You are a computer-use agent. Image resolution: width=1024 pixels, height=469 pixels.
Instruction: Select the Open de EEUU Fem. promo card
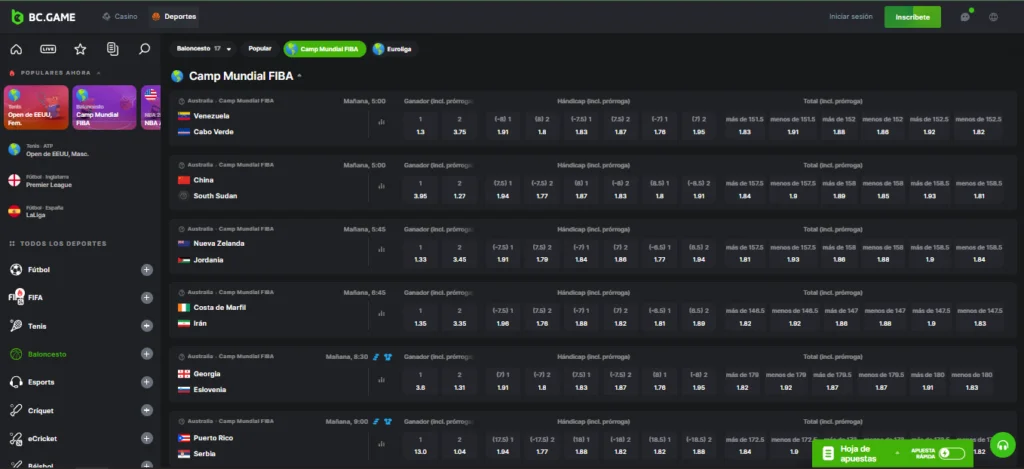(36, 108)
